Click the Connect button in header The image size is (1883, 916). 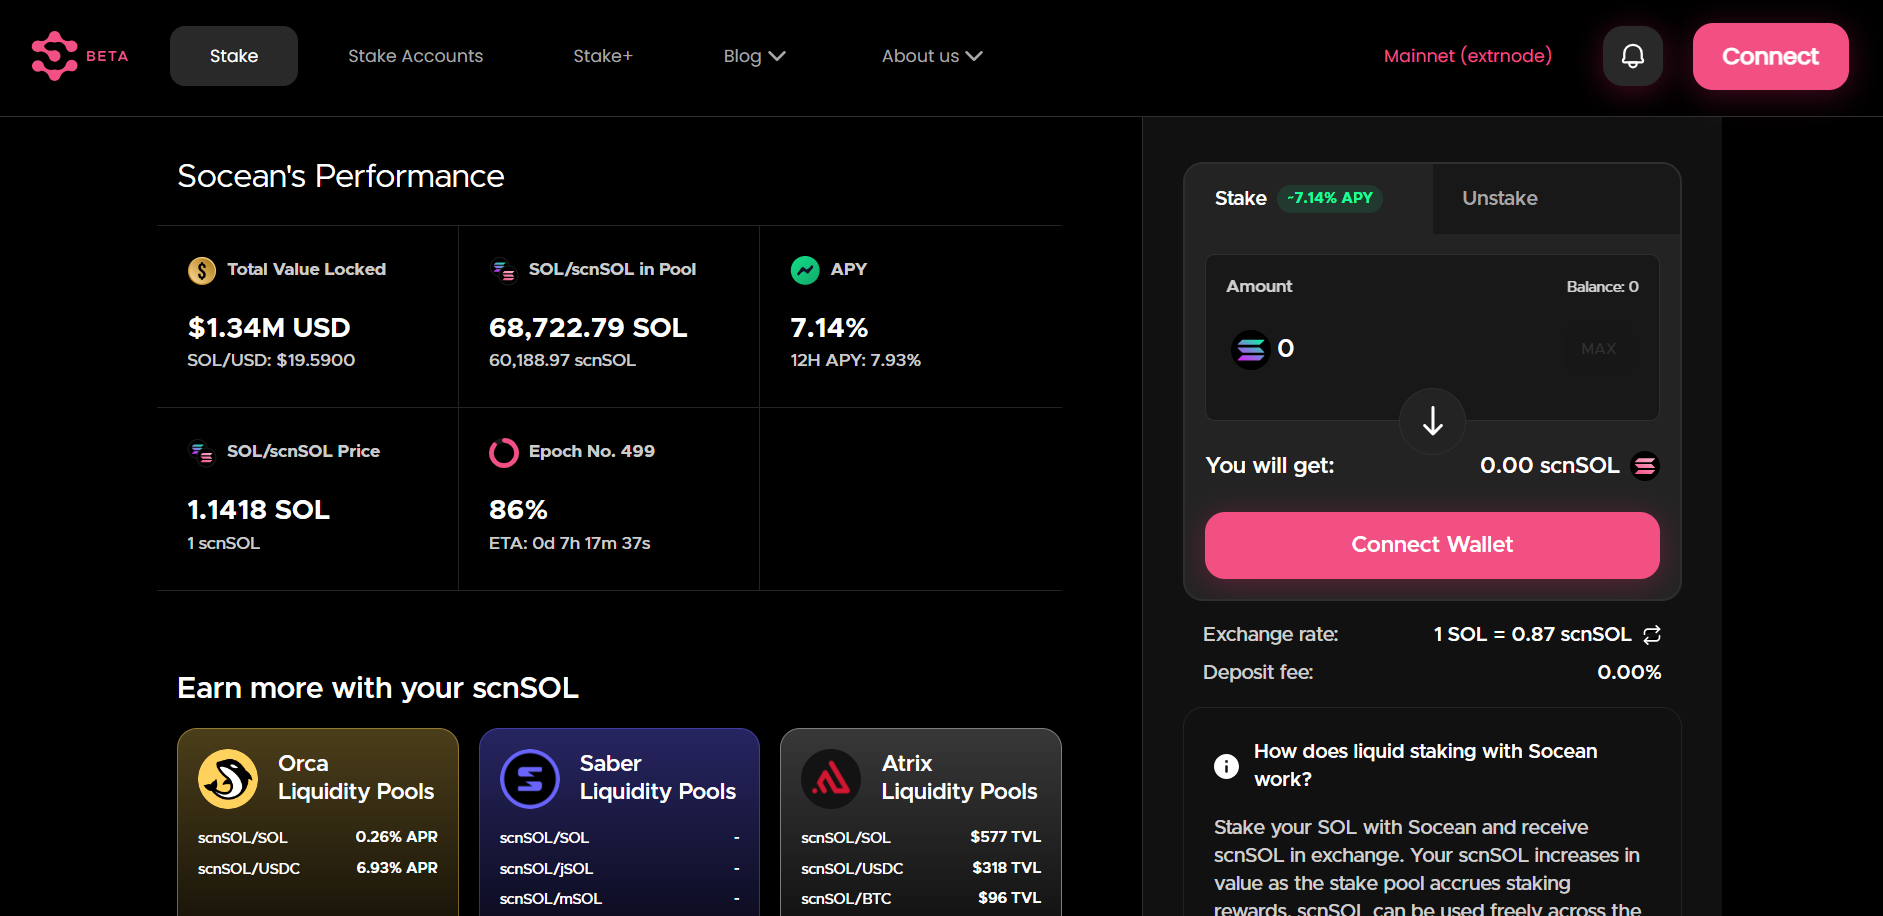[x=1770, y=56]
